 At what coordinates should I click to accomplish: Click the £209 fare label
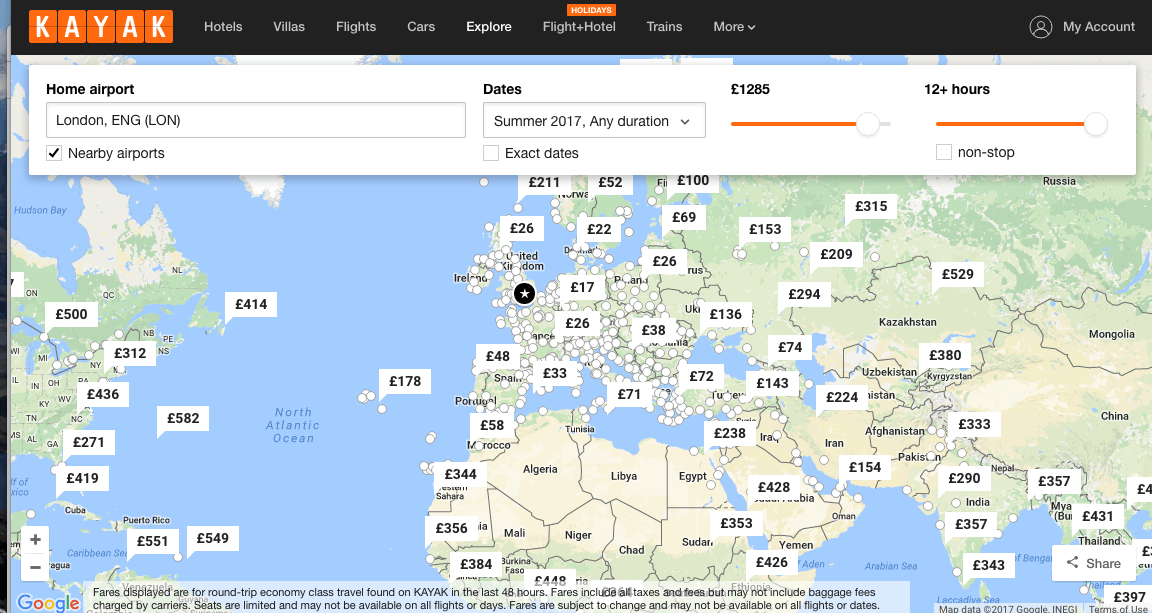tap(836, 254)
